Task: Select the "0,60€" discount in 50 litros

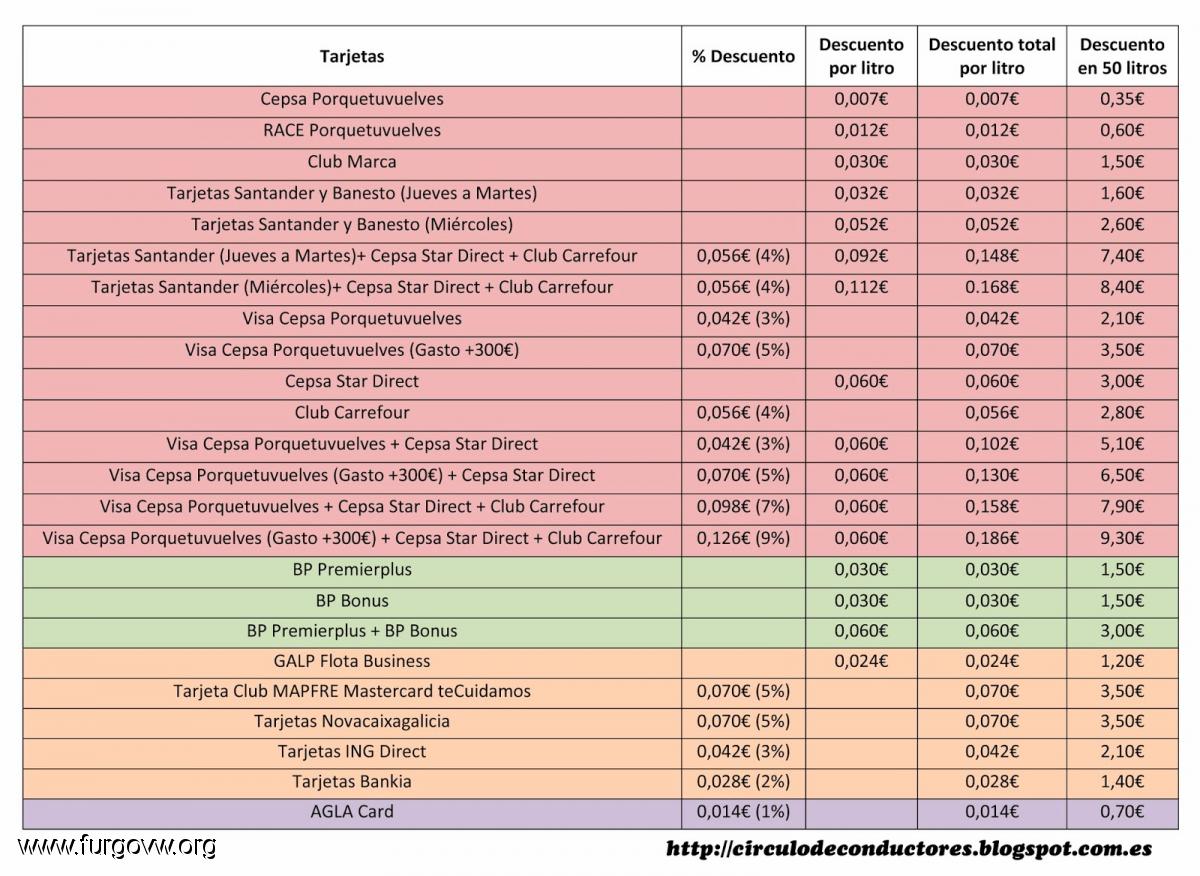Action: point(1122,130)
